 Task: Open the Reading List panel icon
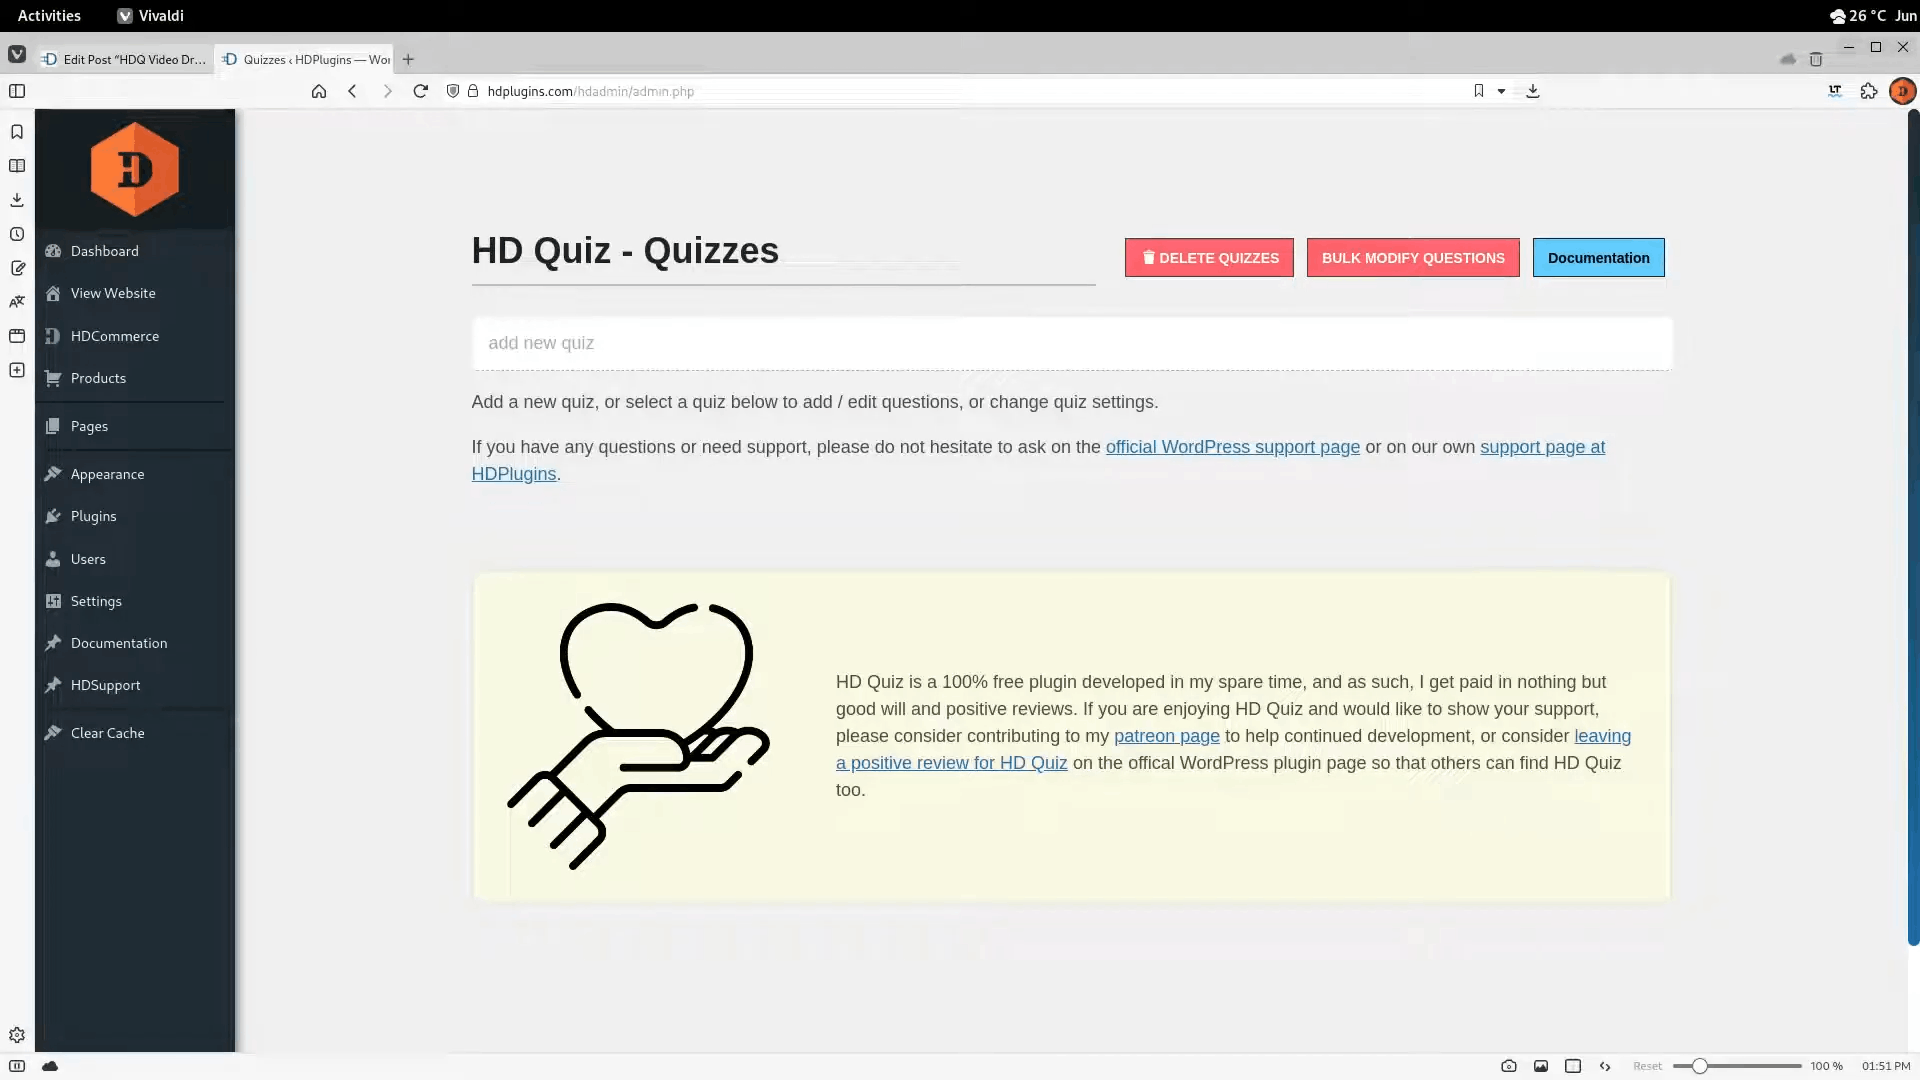(17, 166)
